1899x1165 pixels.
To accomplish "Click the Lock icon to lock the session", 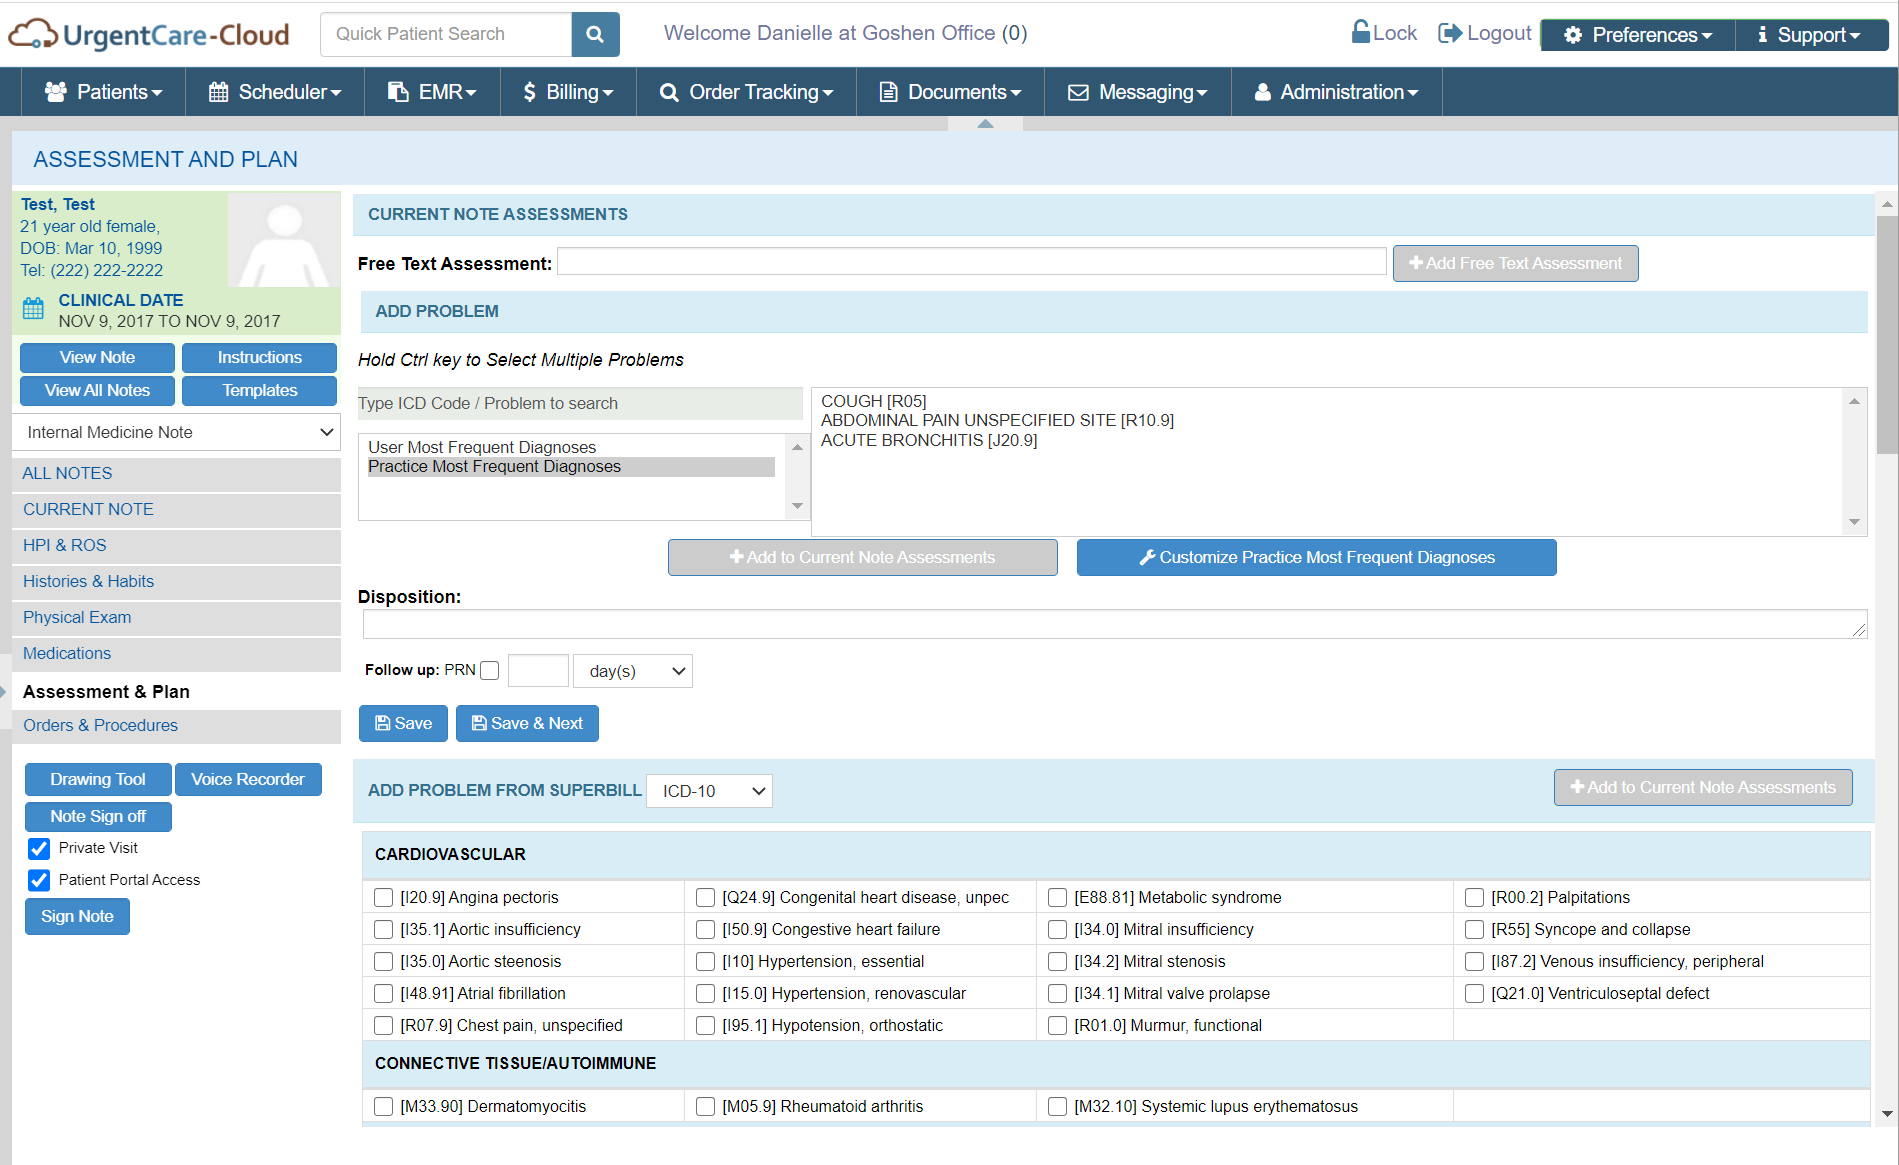I will click(x=1360, y=31).
